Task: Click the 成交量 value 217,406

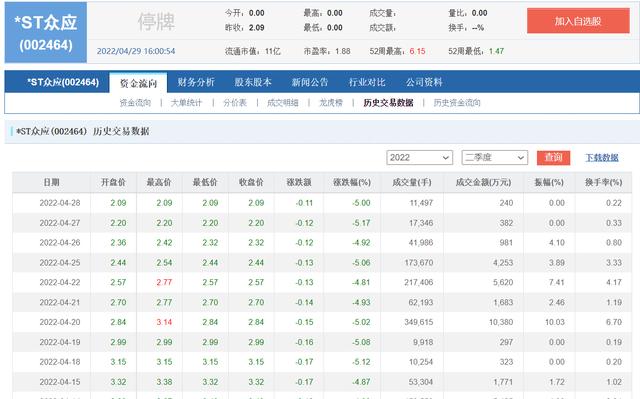Action: (x=419, y=282)
